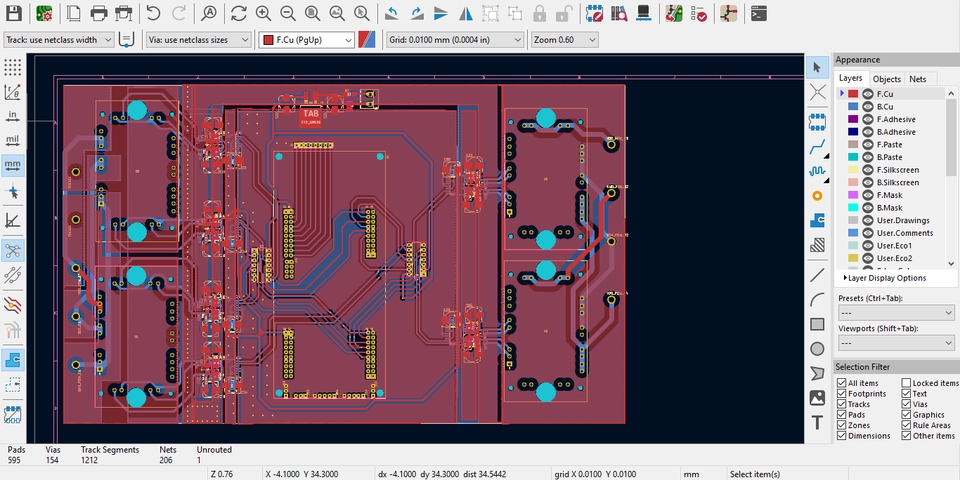This screenshot has width=960, height=480.
Task: Switch units to millimeters (mm)
Action: pyautogui.click(x=13, y=165)
